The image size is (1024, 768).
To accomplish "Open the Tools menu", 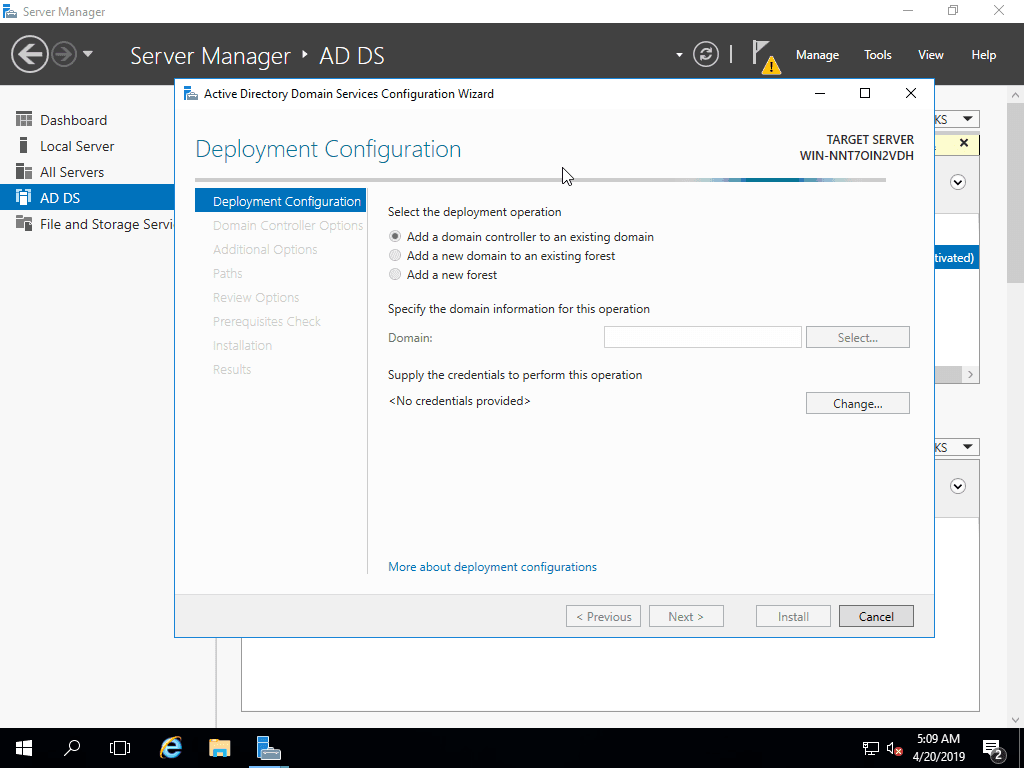I will [877, 55].
